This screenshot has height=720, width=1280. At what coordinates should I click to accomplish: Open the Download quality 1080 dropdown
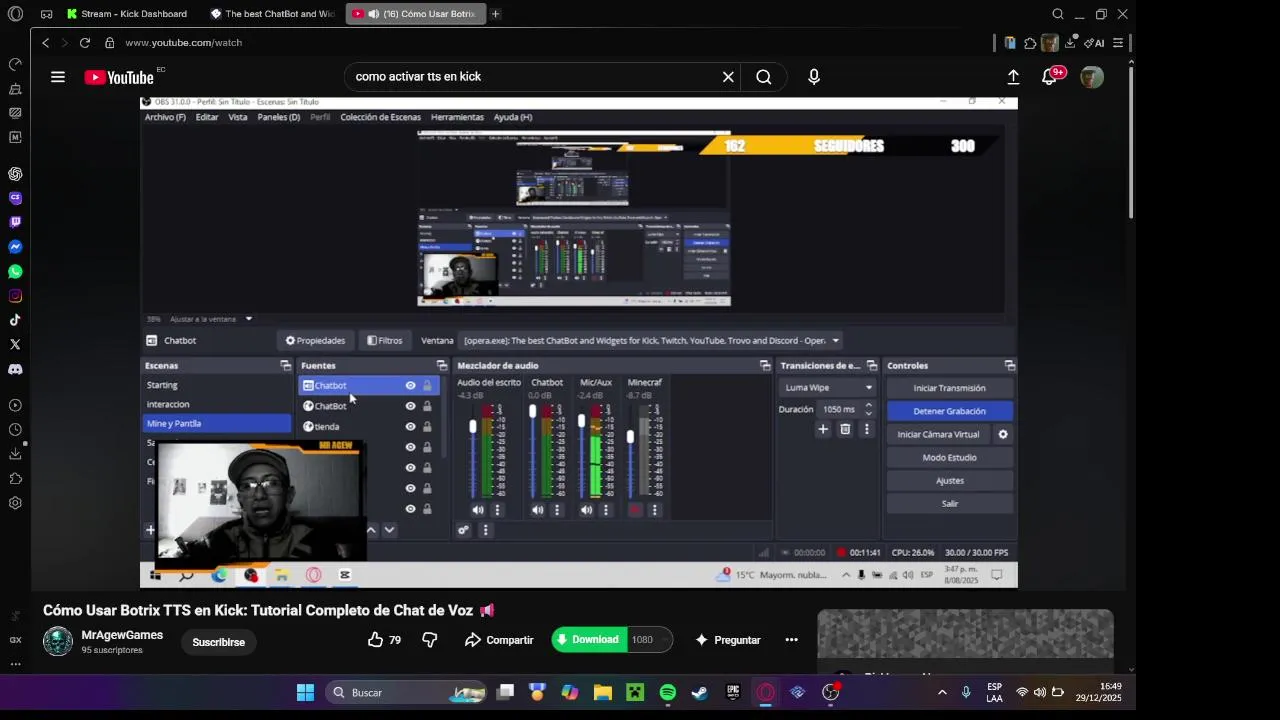click(649, 640)
